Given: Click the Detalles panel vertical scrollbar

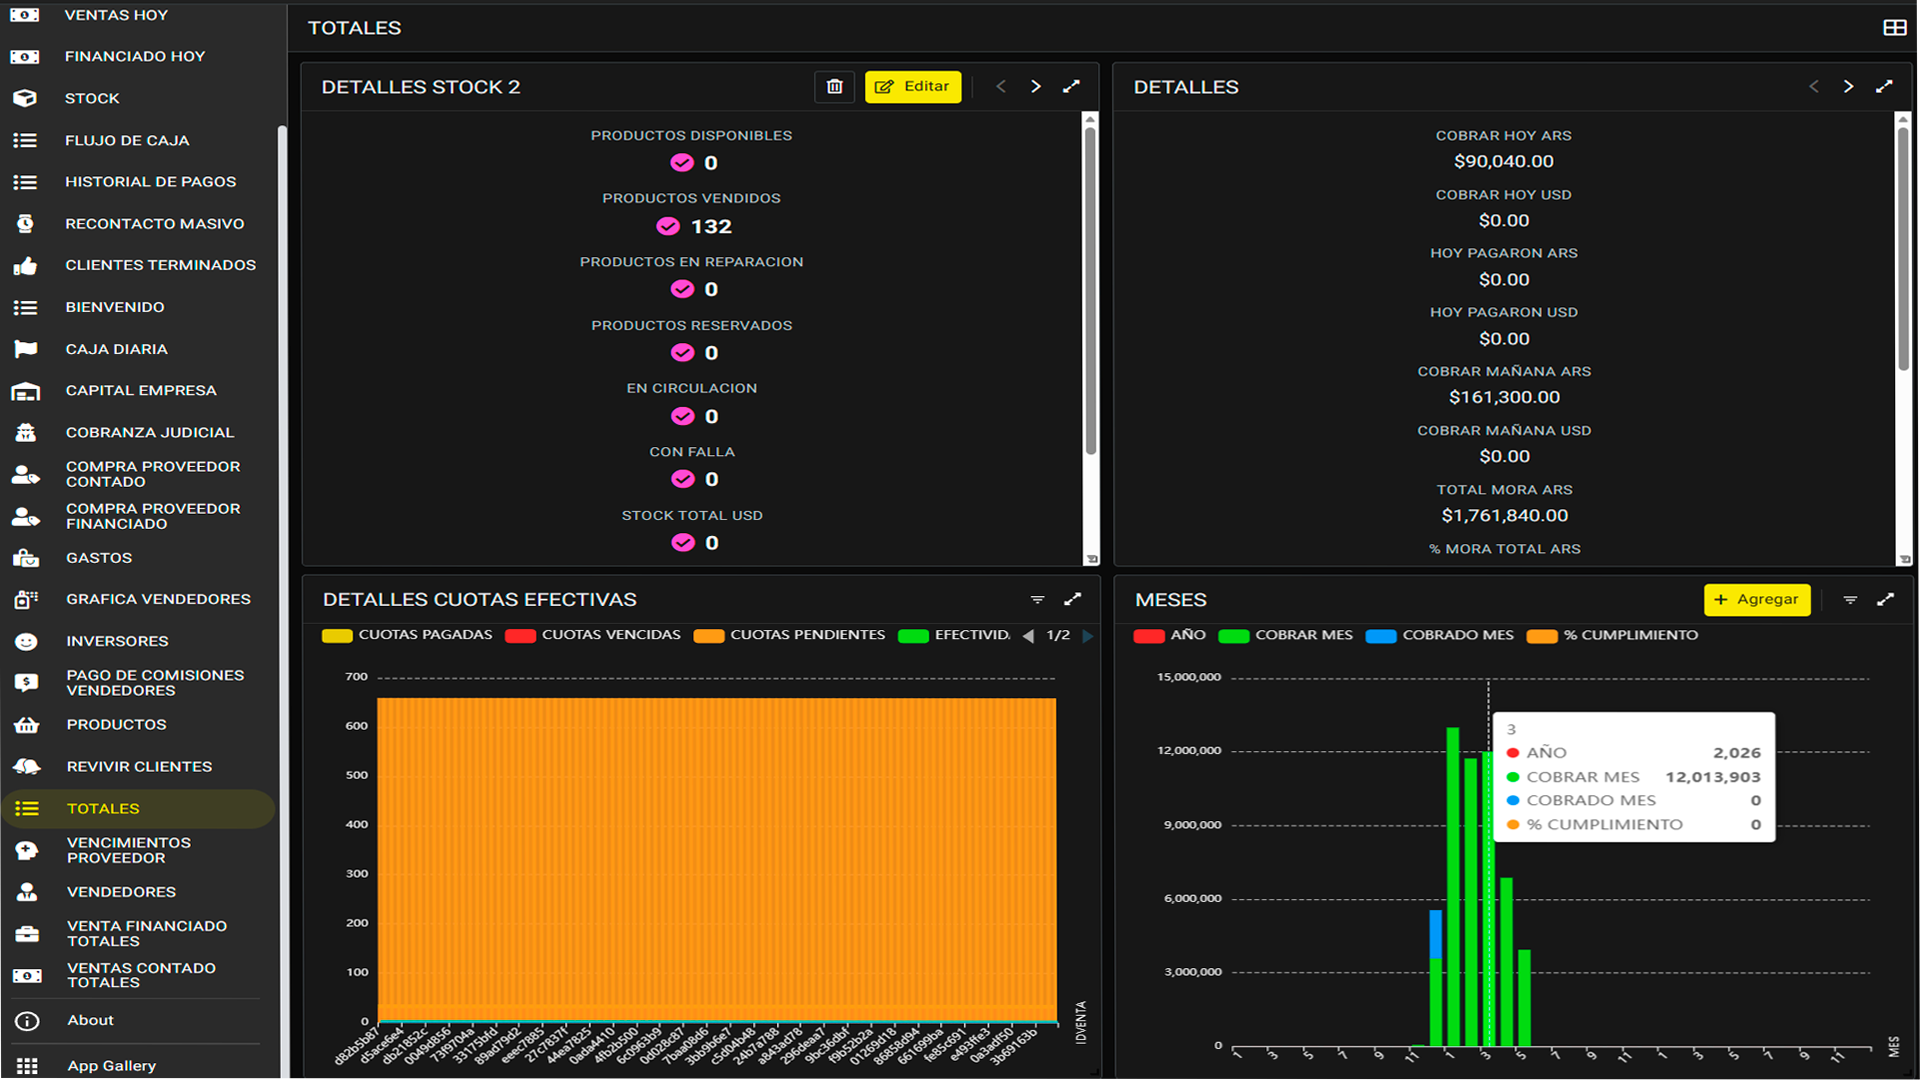Looking at the screenshot, I should click(x=1902, y=250).
